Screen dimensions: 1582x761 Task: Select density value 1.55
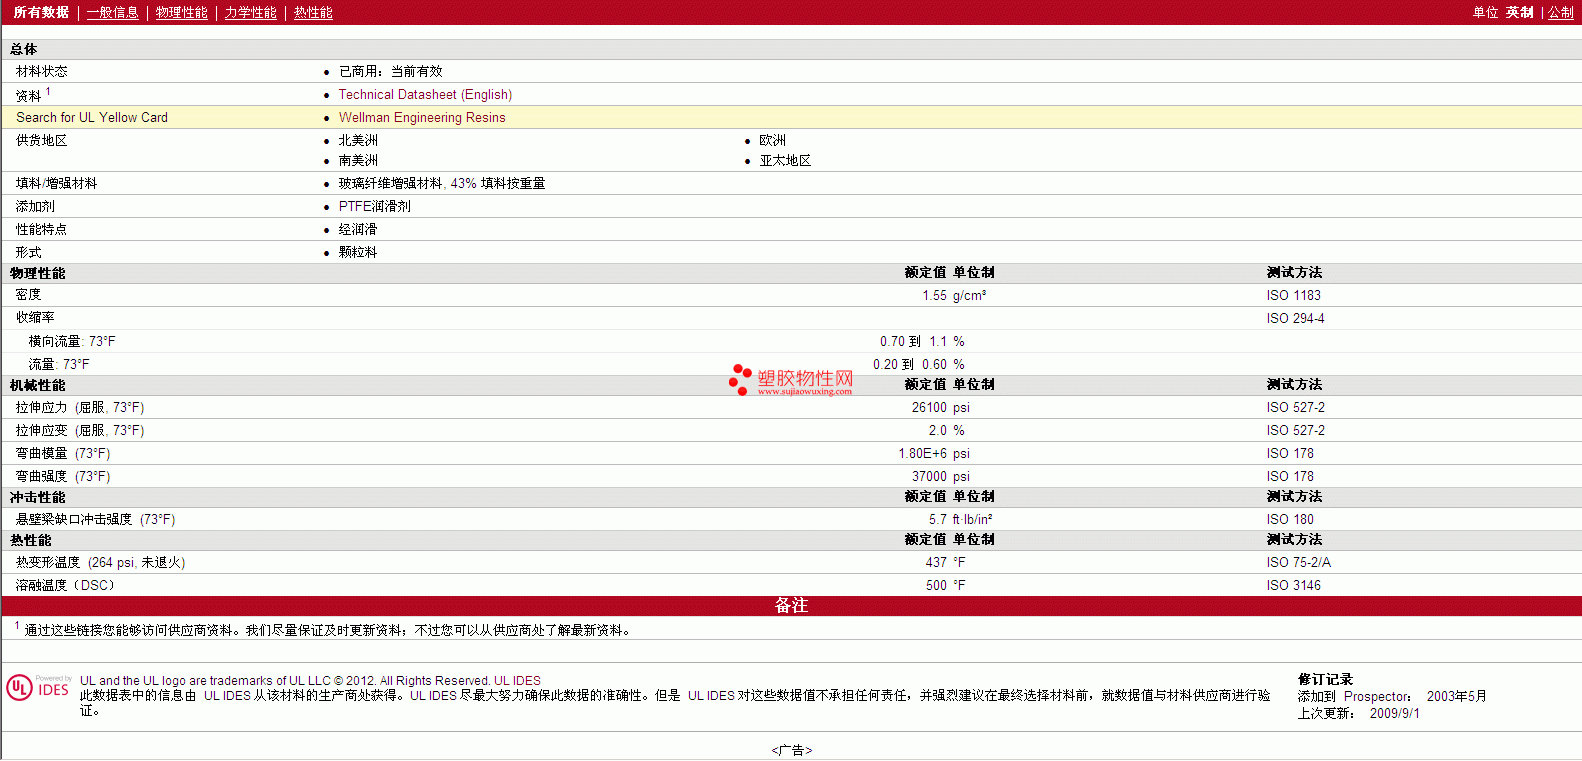coord(934,295)
